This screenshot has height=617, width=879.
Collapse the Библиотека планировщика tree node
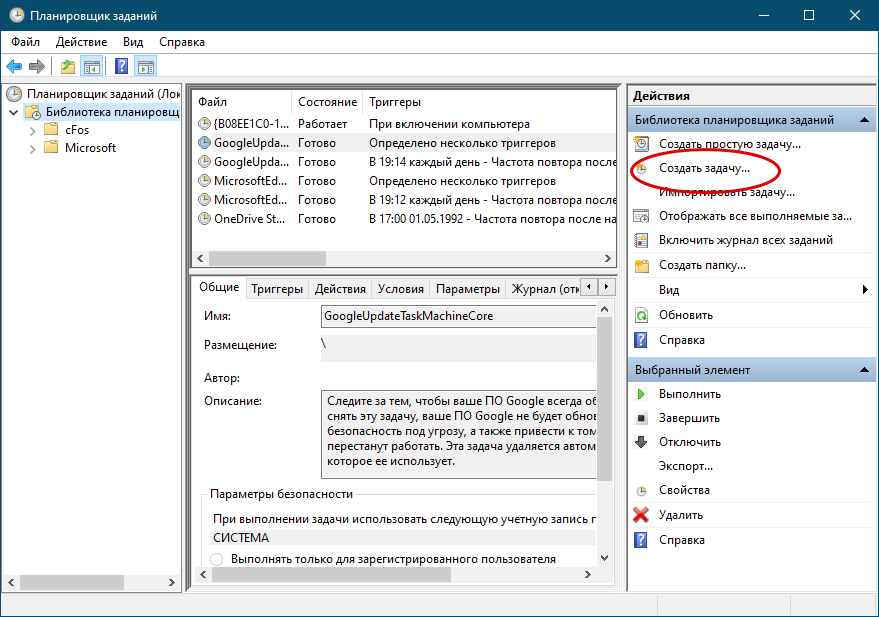pyautogui.click(x=14, y=113)
